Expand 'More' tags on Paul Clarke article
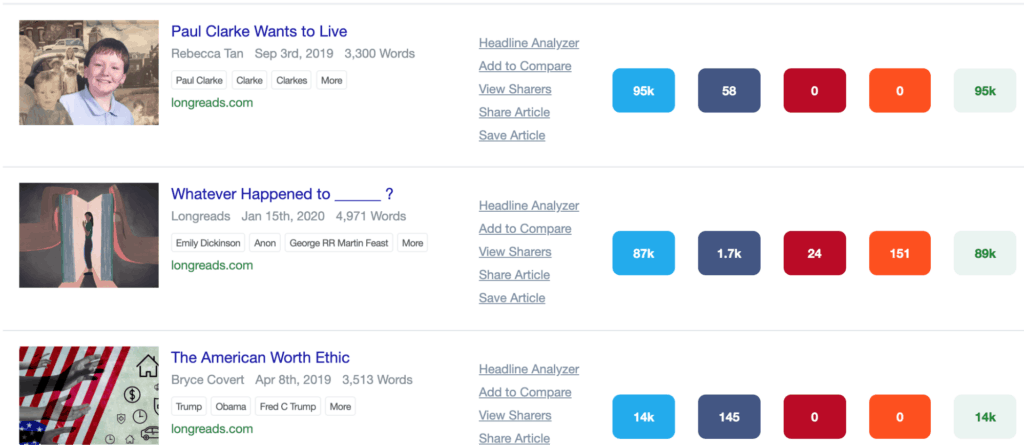 [x=331, y=80]
